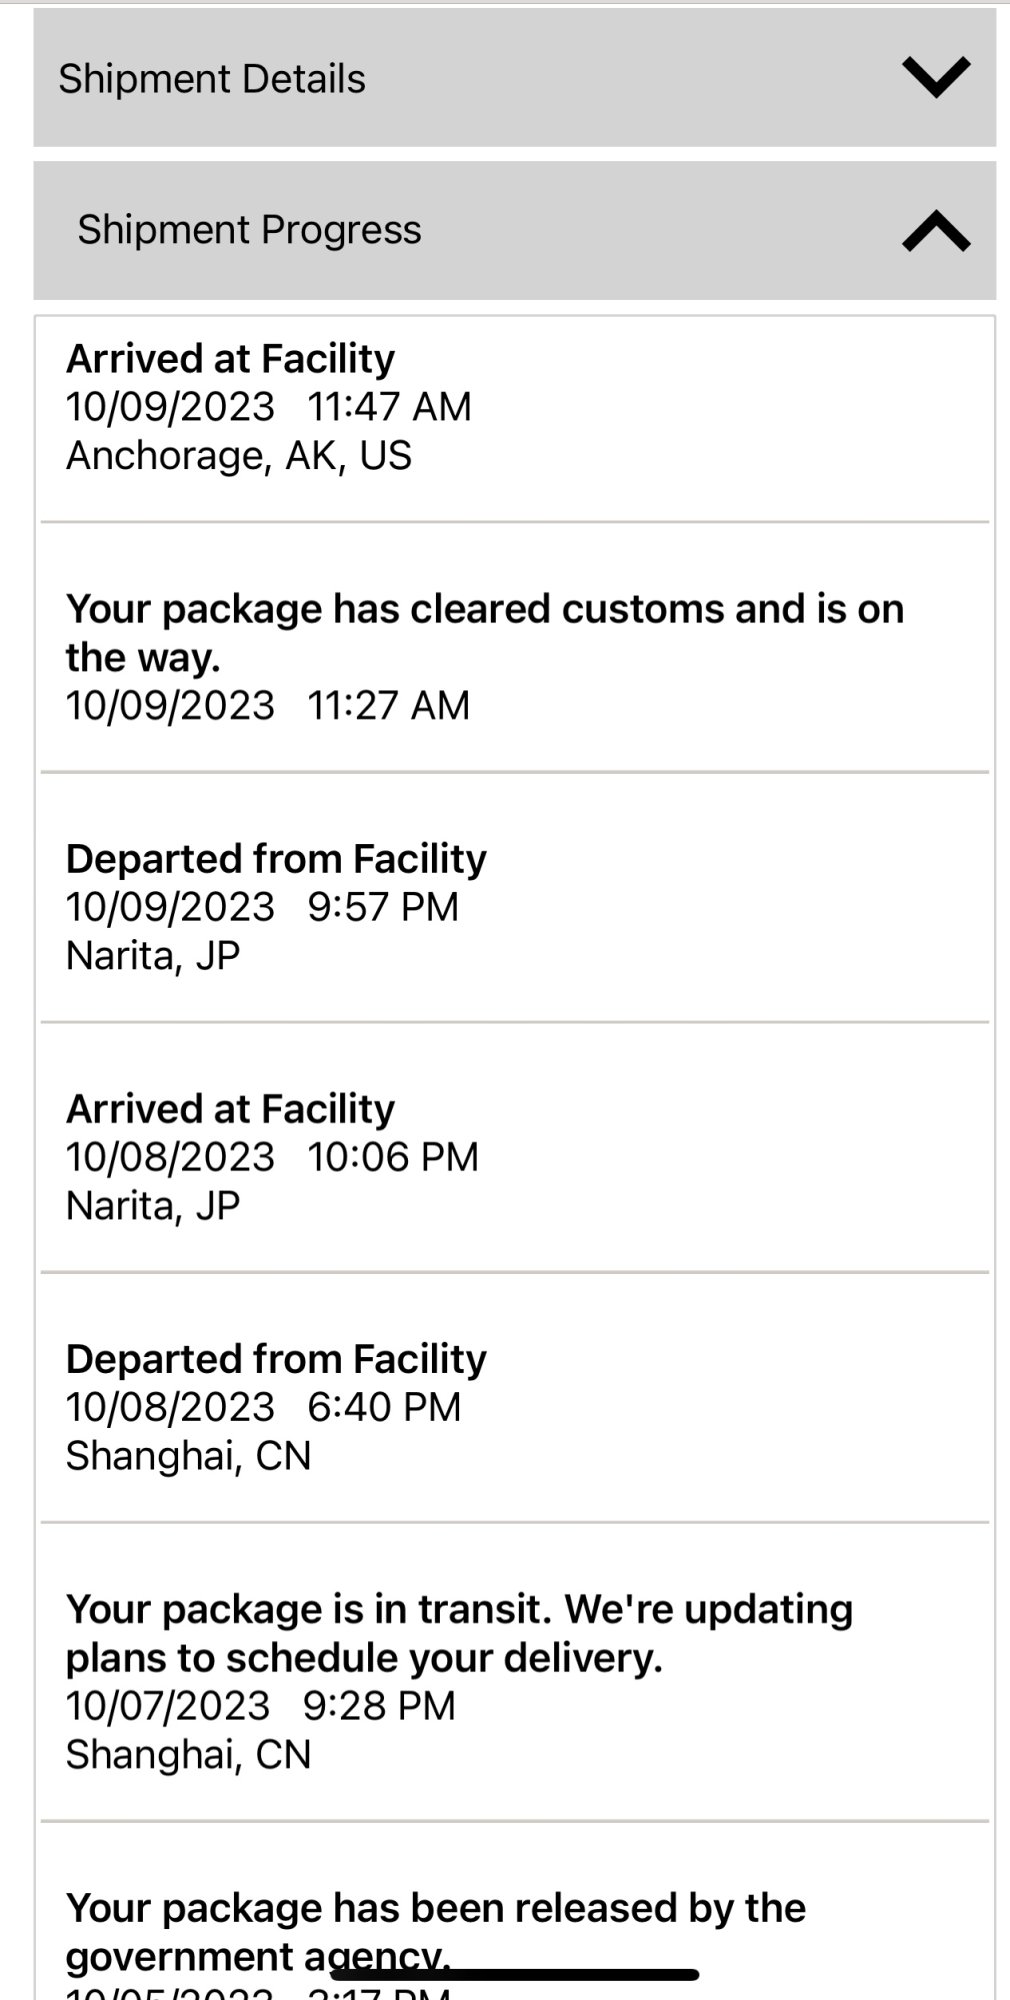
Task: Click Narita, JP under the 10:06 PM arrival
Action: pyautogui.click(x=153, y=1206)
